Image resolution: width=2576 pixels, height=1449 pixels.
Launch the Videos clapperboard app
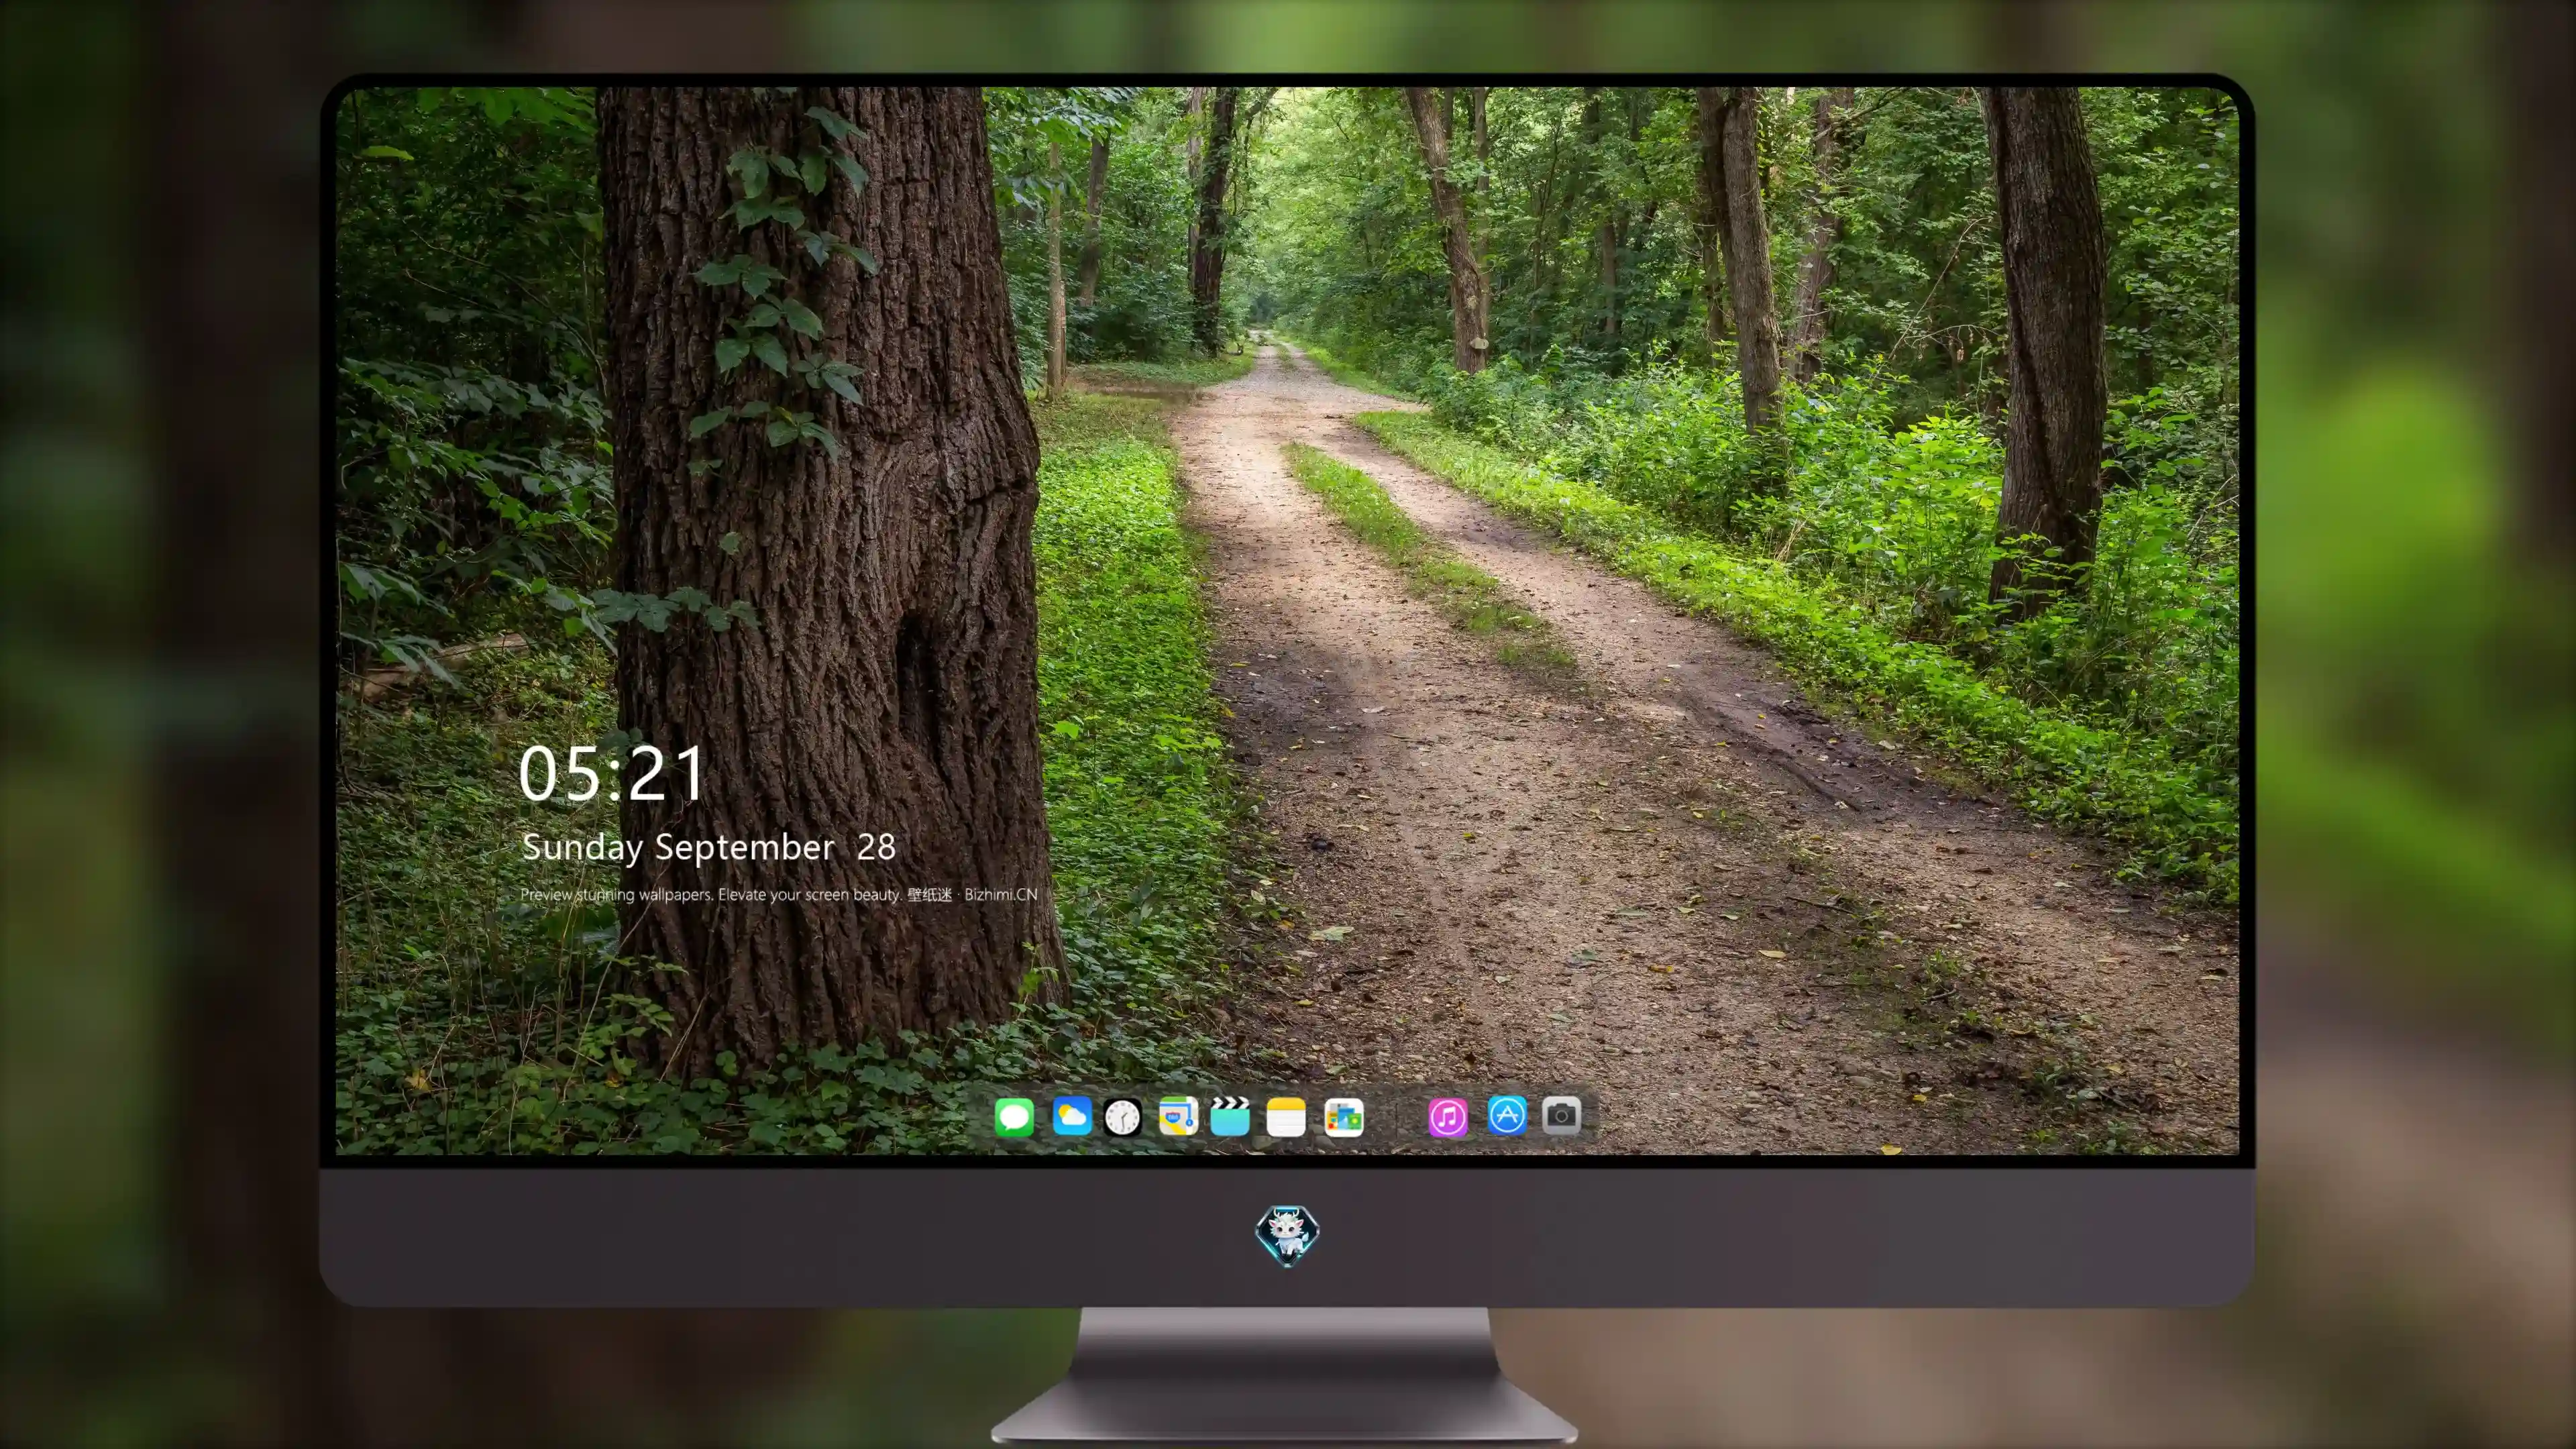point(1230,1116)
